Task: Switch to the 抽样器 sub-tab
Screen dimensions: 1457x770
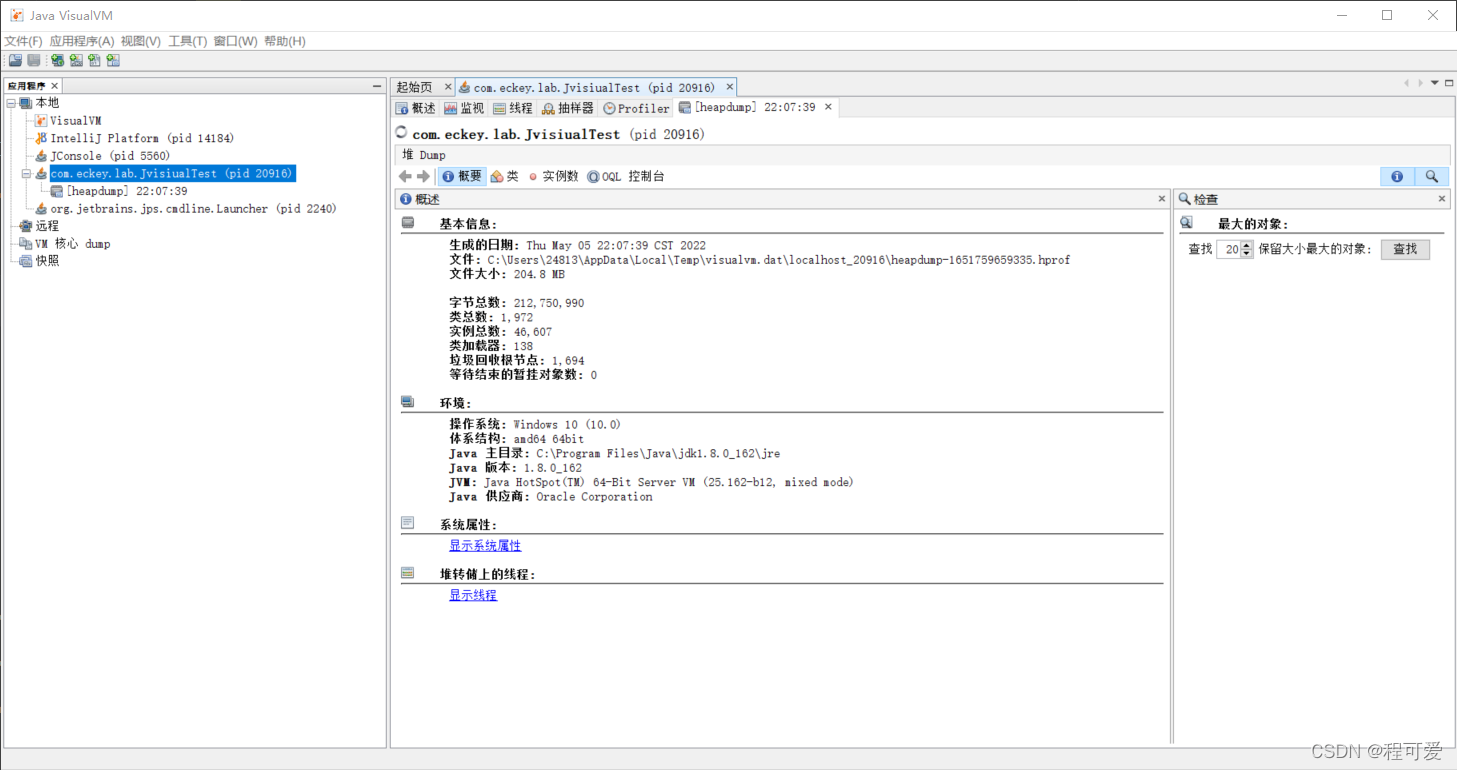Action: pos(568,108)
